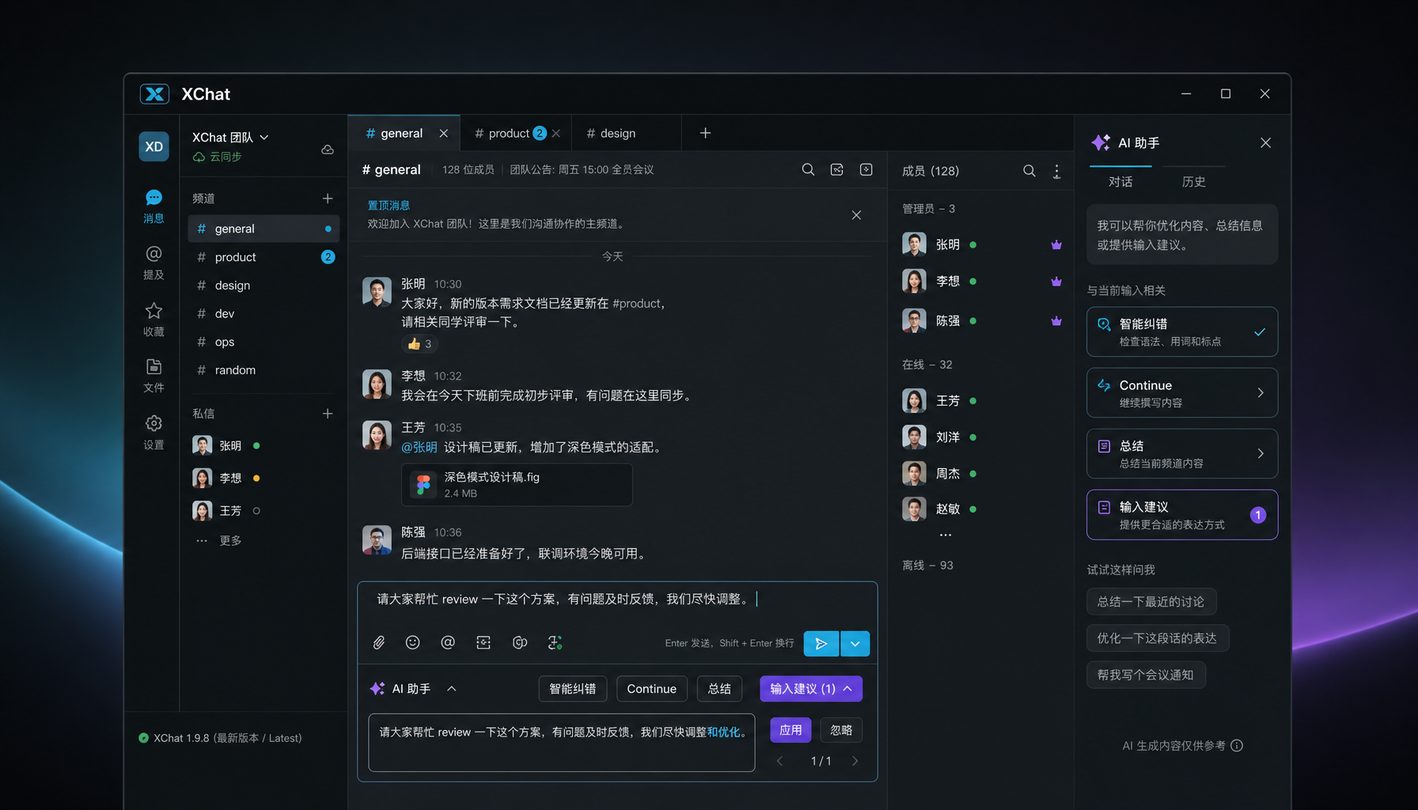Open the 输入建议 card in the AI panel
Screen dimensions: 1418x810
point(1182,515)
